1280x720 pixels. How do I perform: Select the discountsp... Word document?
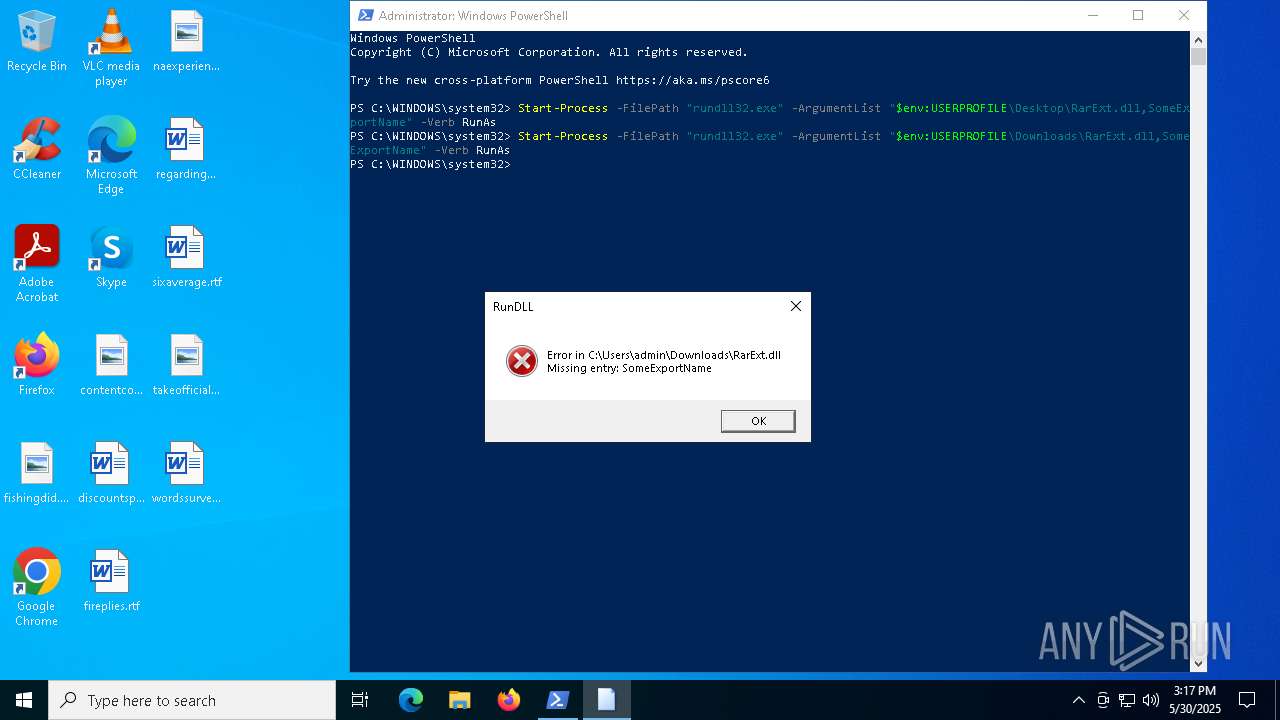click(111, 472)
